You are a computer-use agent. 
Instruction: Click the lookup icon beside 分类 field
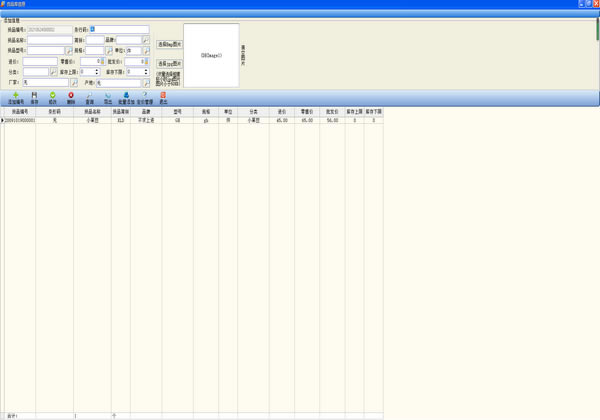pos(54,72)
